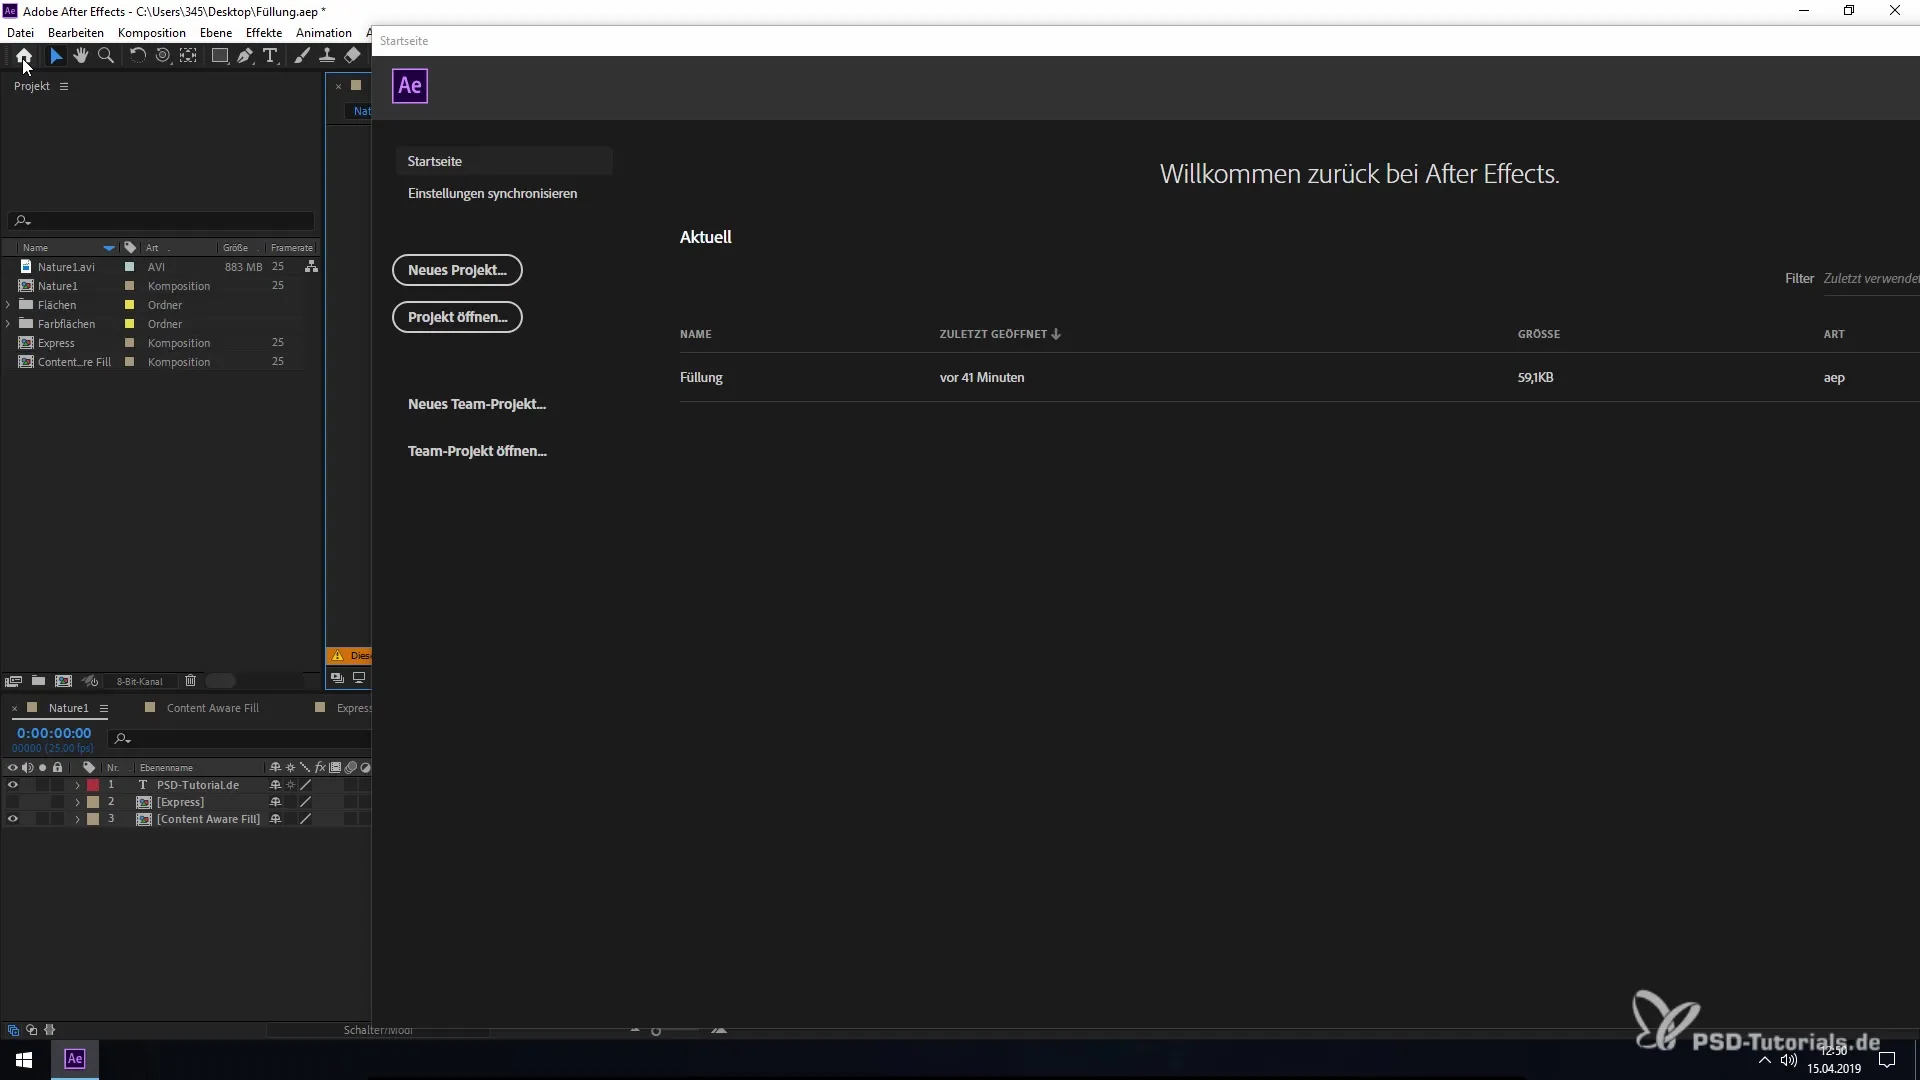Click the Projekt öffnen... button
Viewport: 1920px width, 1080px height.
[x=457, y=317]
